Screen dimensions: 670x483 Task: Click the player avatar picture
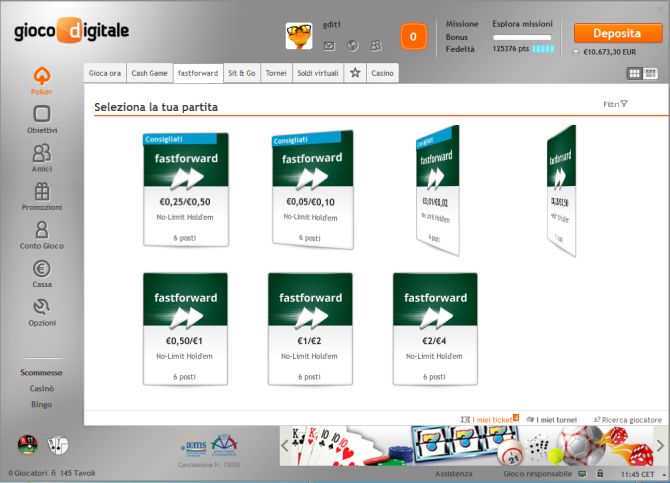pyautogui.click(x=299, y=36)
